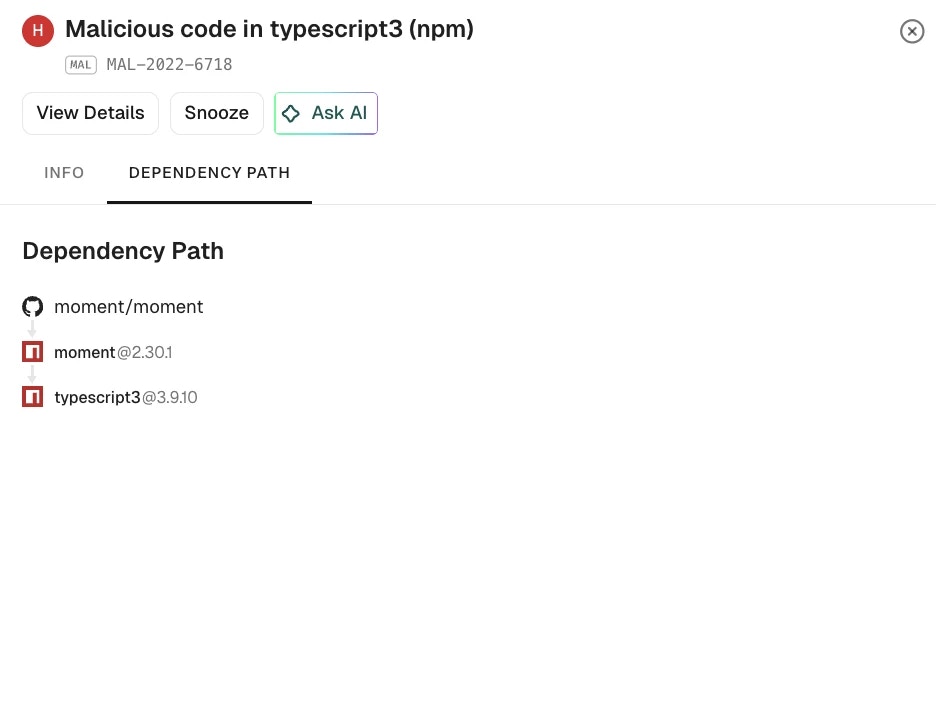Open View Details

pyautogui.click(x=90, y=113)
